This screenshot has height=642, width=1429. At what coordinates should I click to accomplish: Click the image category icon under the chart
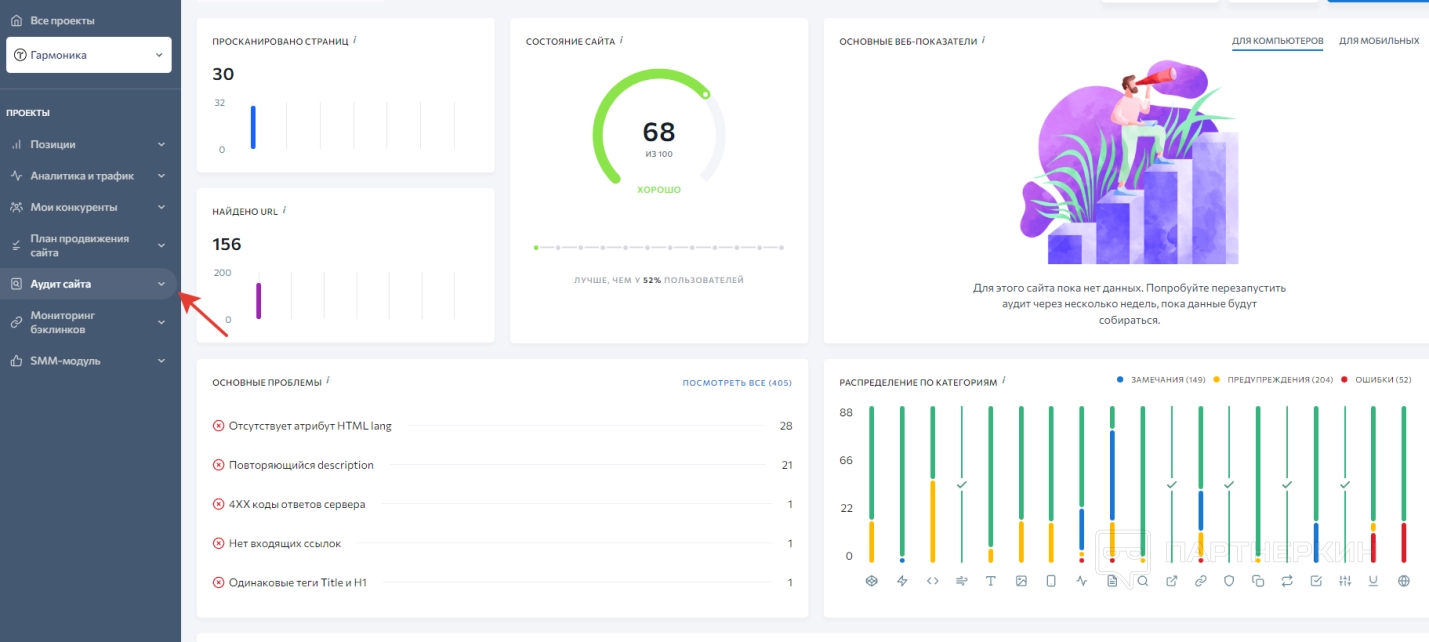[x=1021, y=581]
